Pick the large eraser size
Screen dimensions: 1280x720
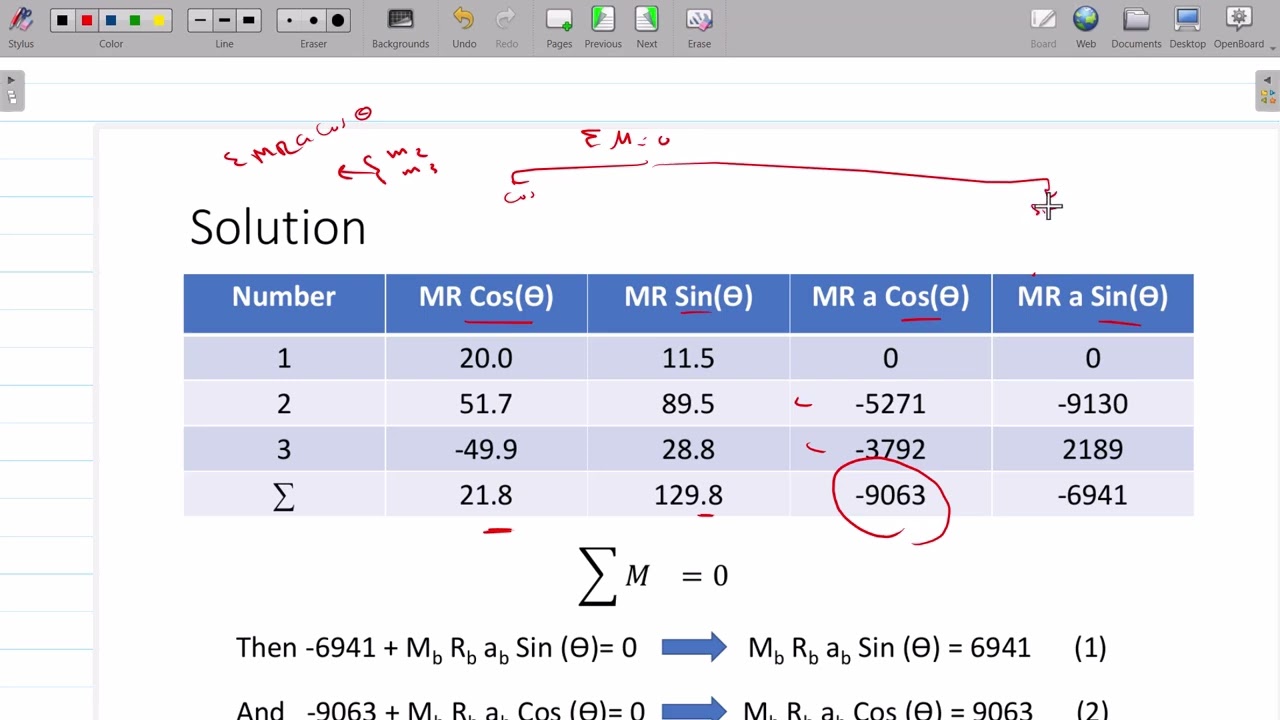[x=338, y=20]
